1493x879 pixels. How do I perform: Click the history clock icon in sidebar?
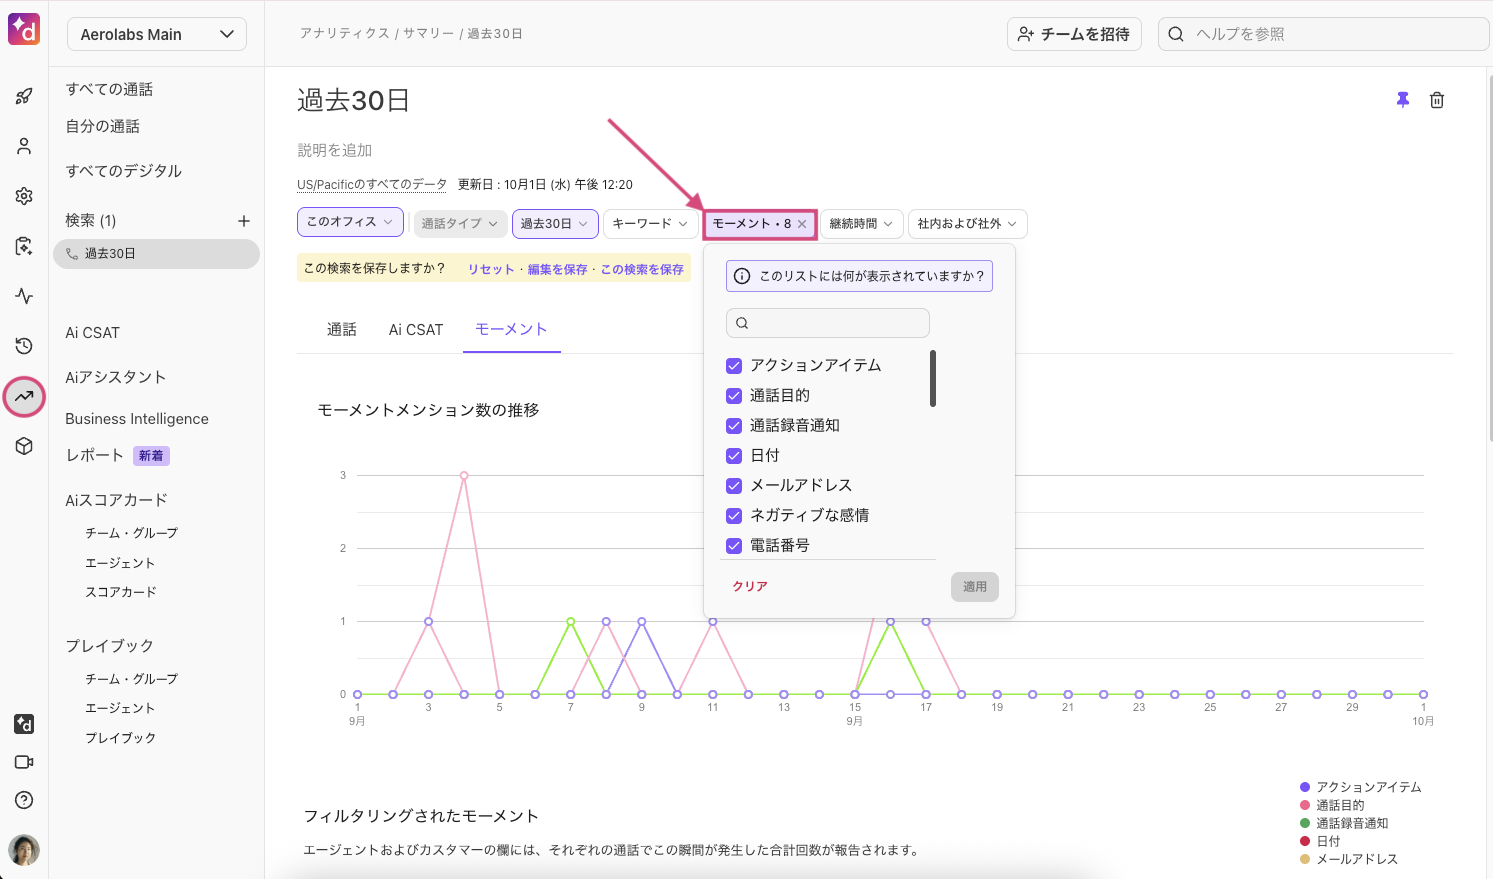(x=24, y=346)
